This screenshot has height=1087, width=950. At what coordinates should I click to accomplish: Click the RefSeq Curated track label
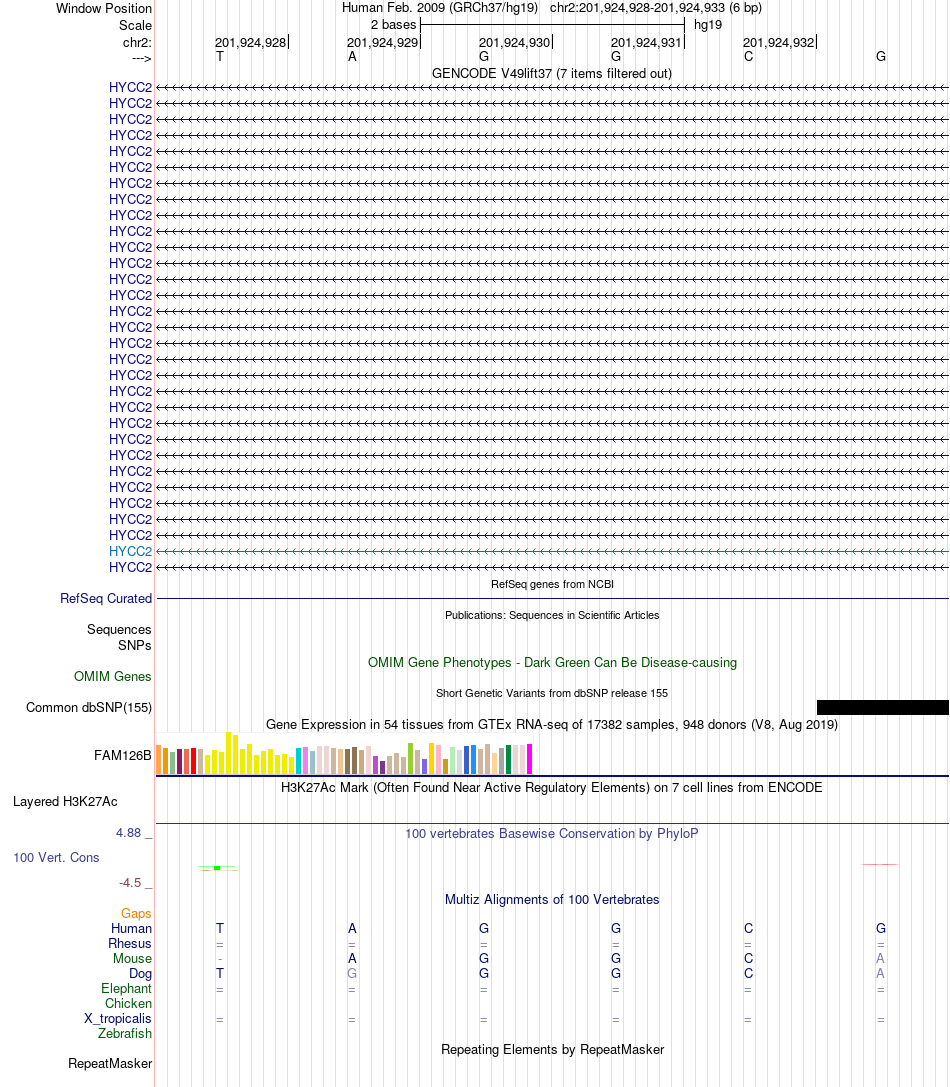coord(105,598)
